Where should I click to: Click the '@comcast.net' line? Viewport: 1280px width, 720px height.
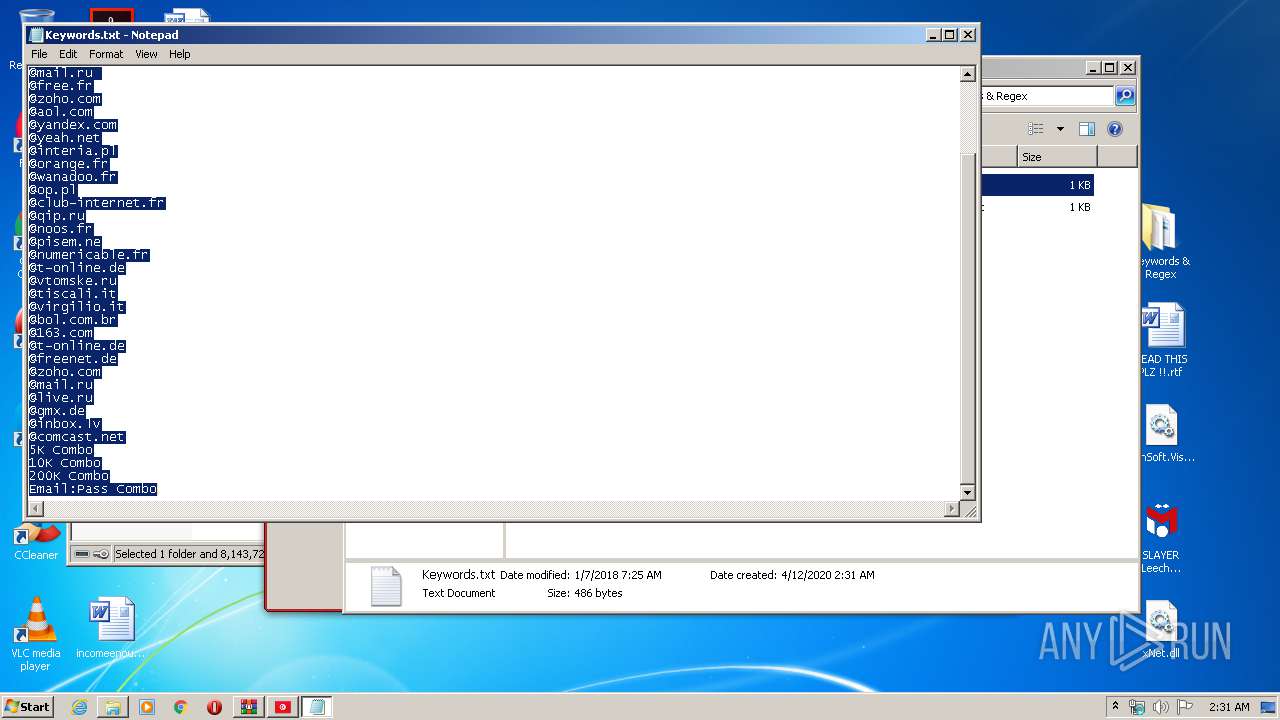point(77,437)
